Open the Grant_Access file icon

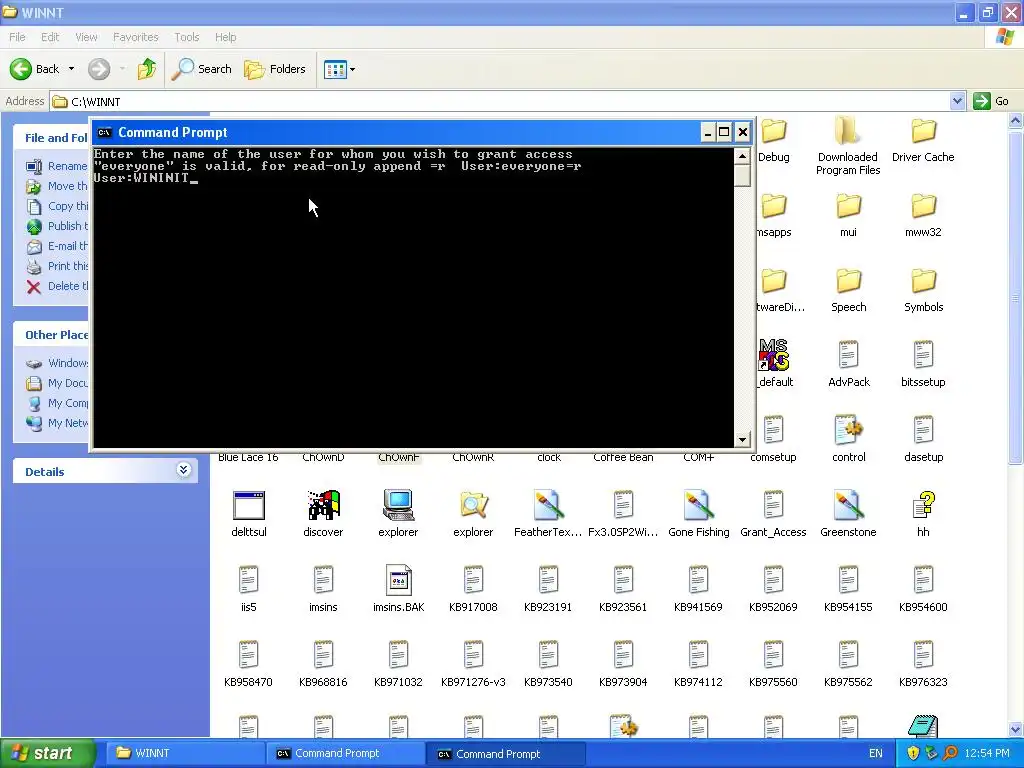click(773, 505)
